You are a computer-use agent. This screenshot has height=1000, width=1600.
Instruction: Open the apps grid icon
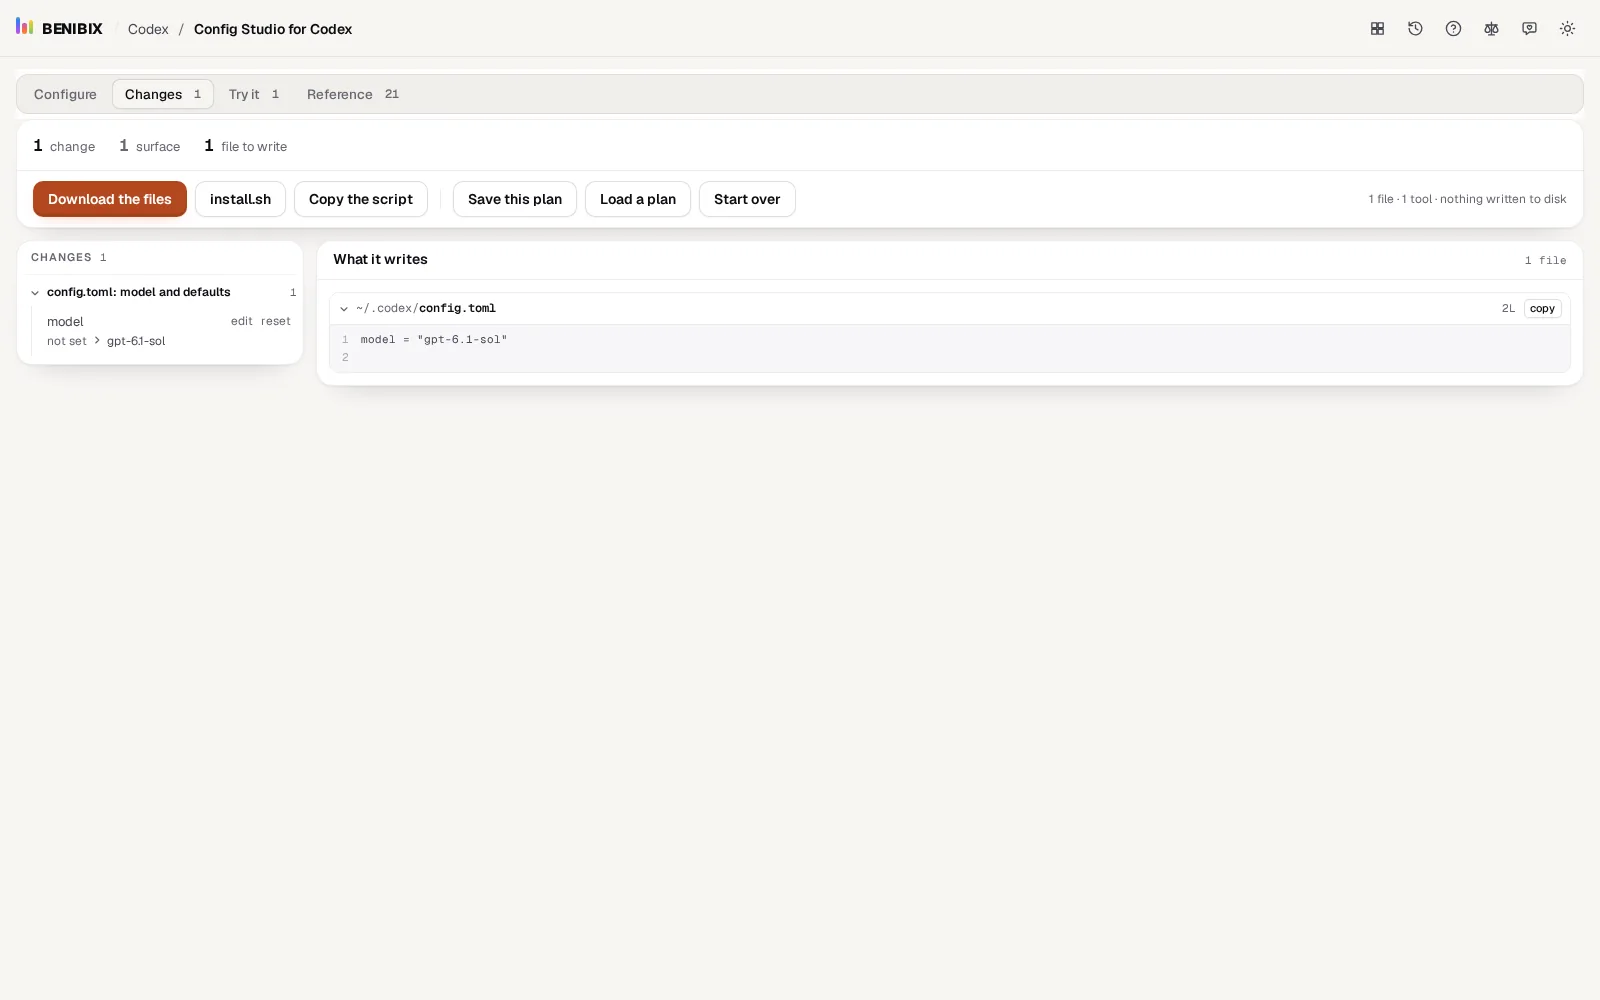[1377, 29]
